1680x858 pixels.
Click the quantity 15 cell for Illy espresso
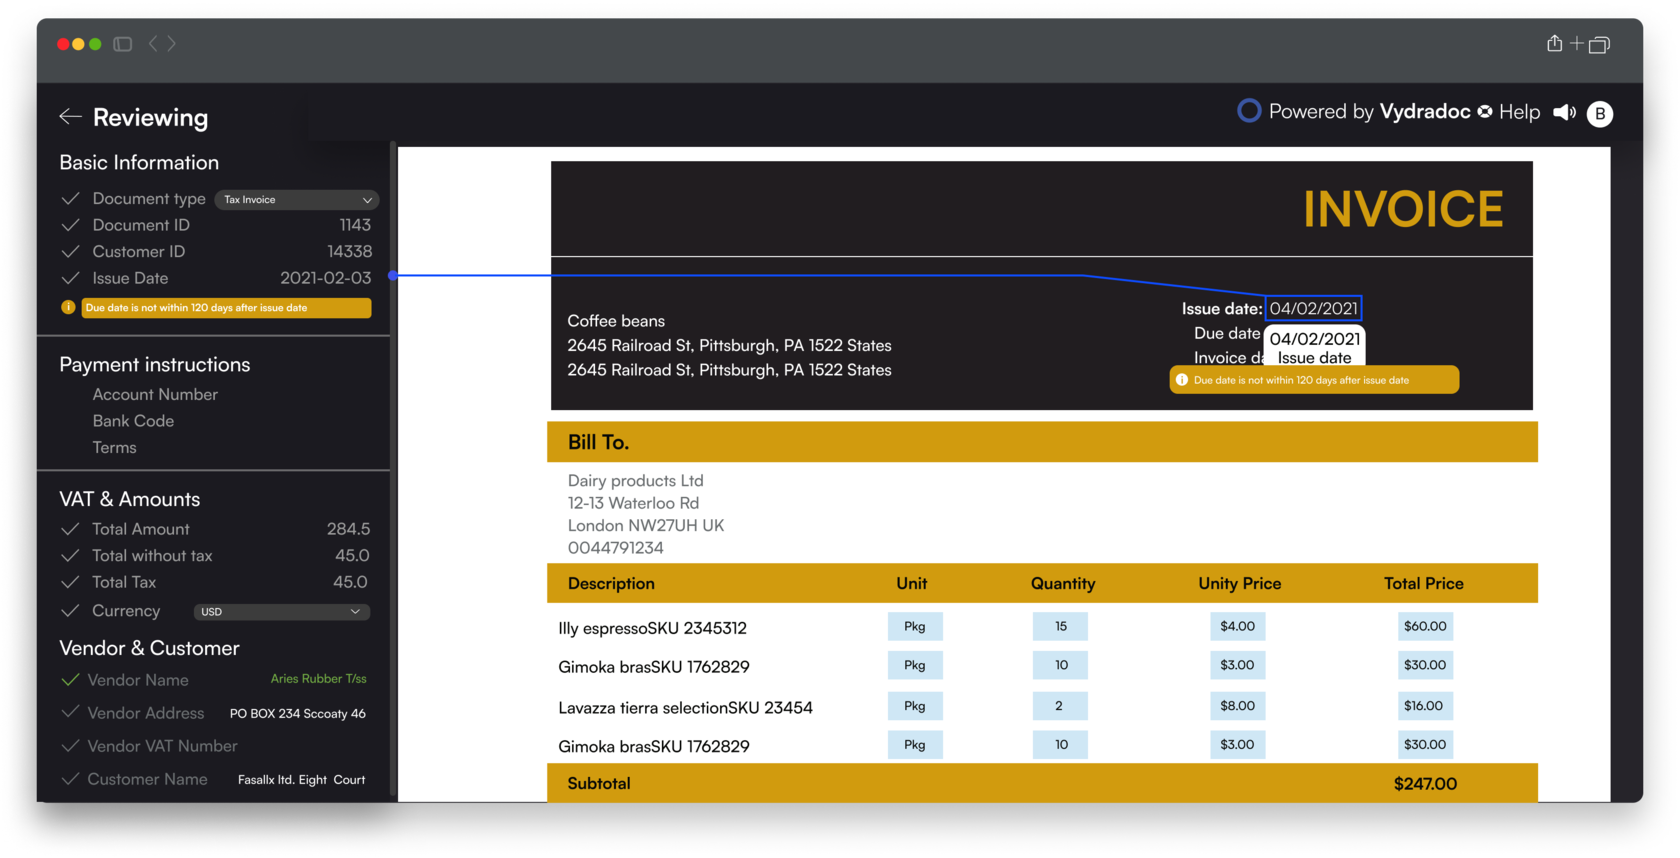pos(1060,626)
